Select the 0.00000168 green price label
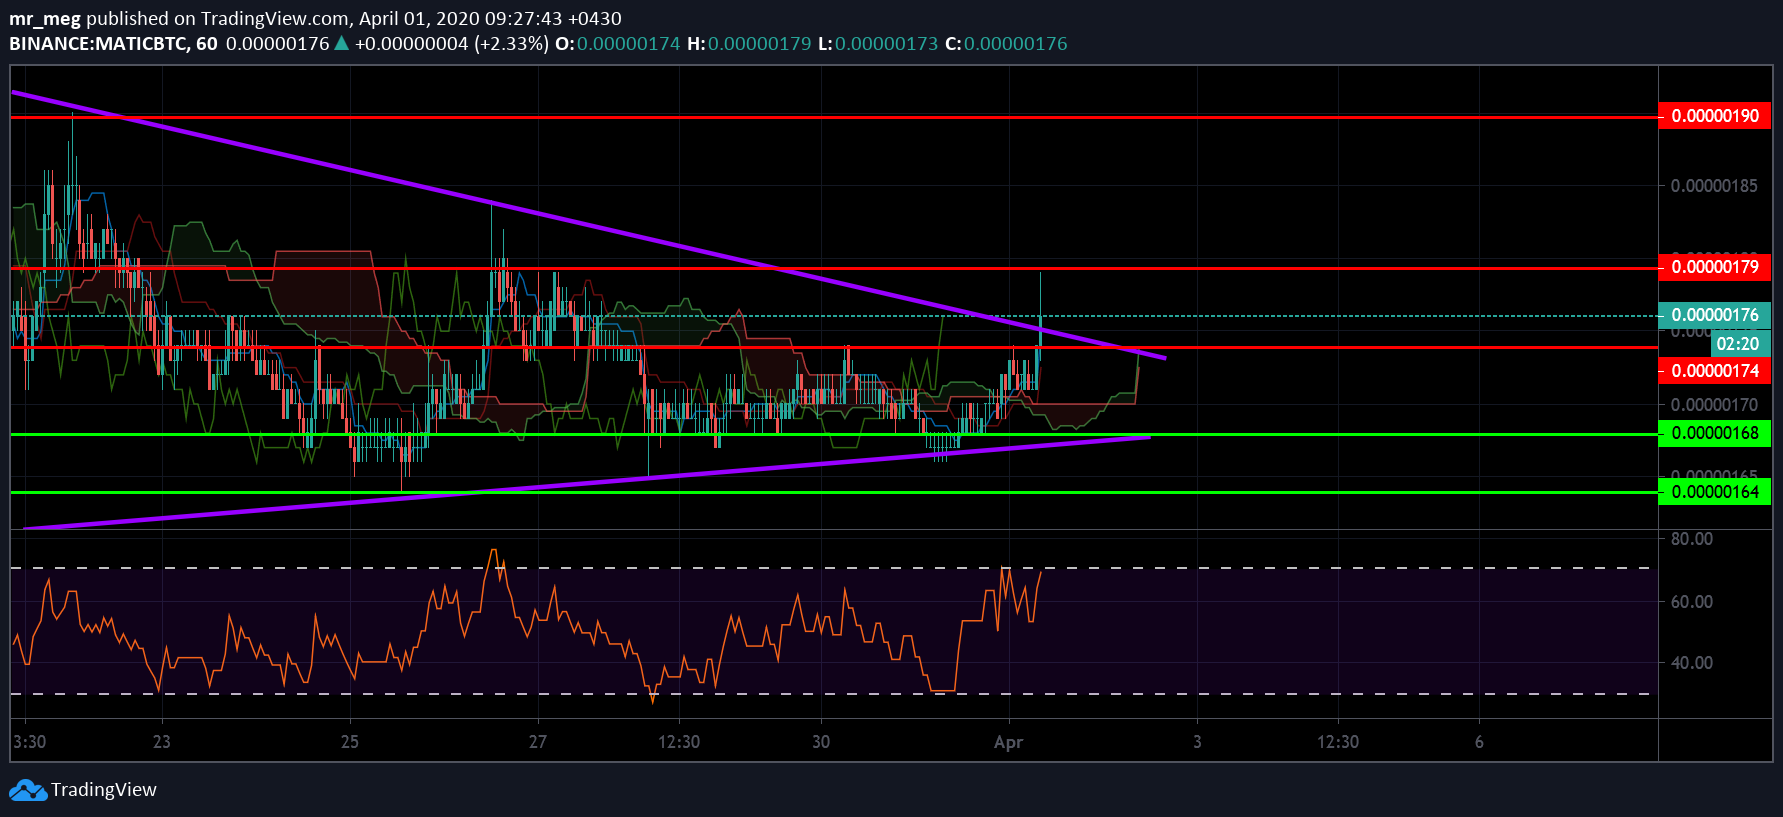The width and height of the screenshot is (1783, 817). tap(1714, 433)
